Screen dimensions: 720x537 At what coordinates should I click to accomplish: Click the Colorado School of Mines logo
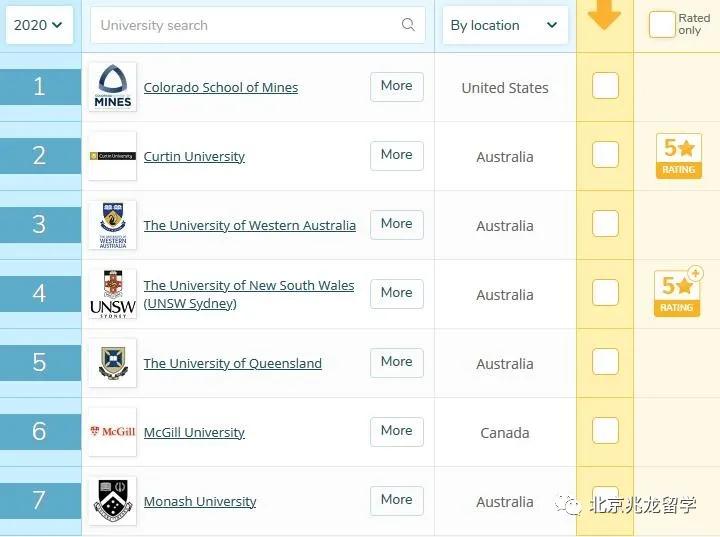pos(112,87)
